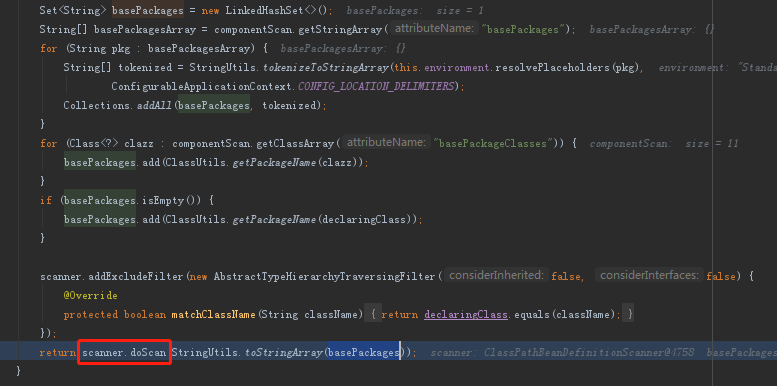Click the getClassArray method call

296,143
